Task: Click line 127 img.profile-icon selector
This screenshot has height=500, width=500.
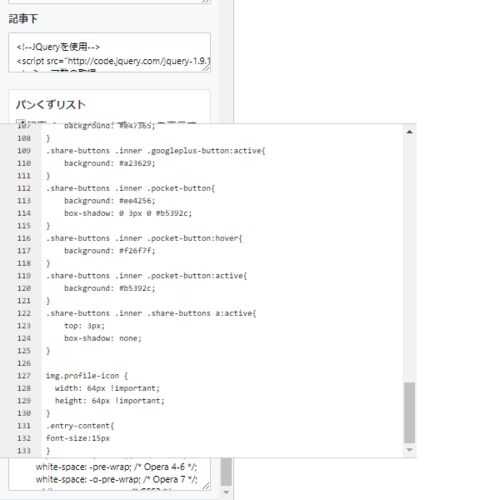Action: pyautogui.click(x=87, y=376)
